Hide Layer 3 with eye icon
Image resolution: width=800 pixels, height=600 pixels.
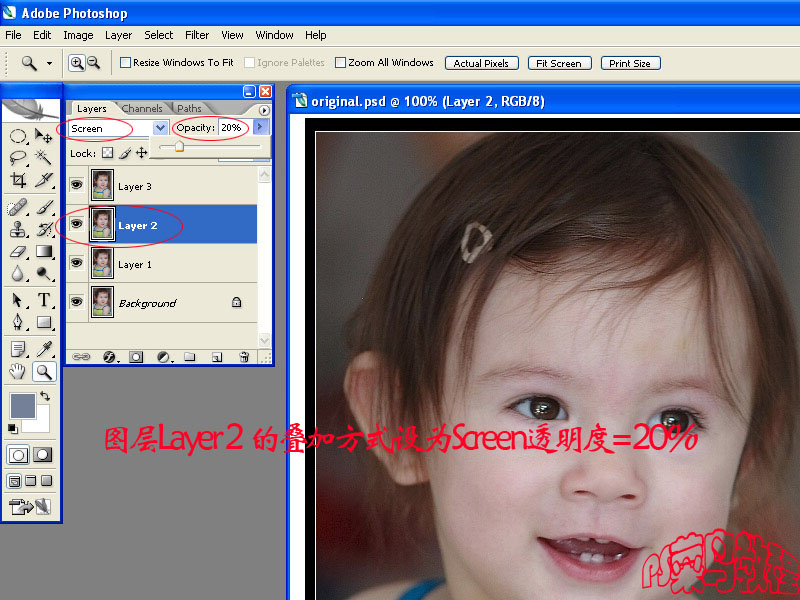77,185
